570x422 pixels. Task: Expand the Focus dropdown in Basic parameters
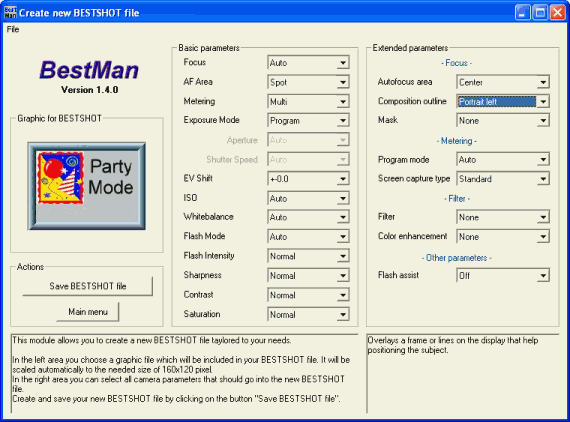(308, 63)
